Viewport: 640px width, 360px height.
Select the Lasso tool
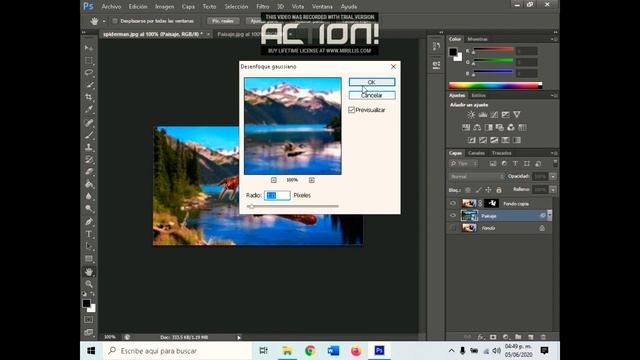(x=89, y=73)
